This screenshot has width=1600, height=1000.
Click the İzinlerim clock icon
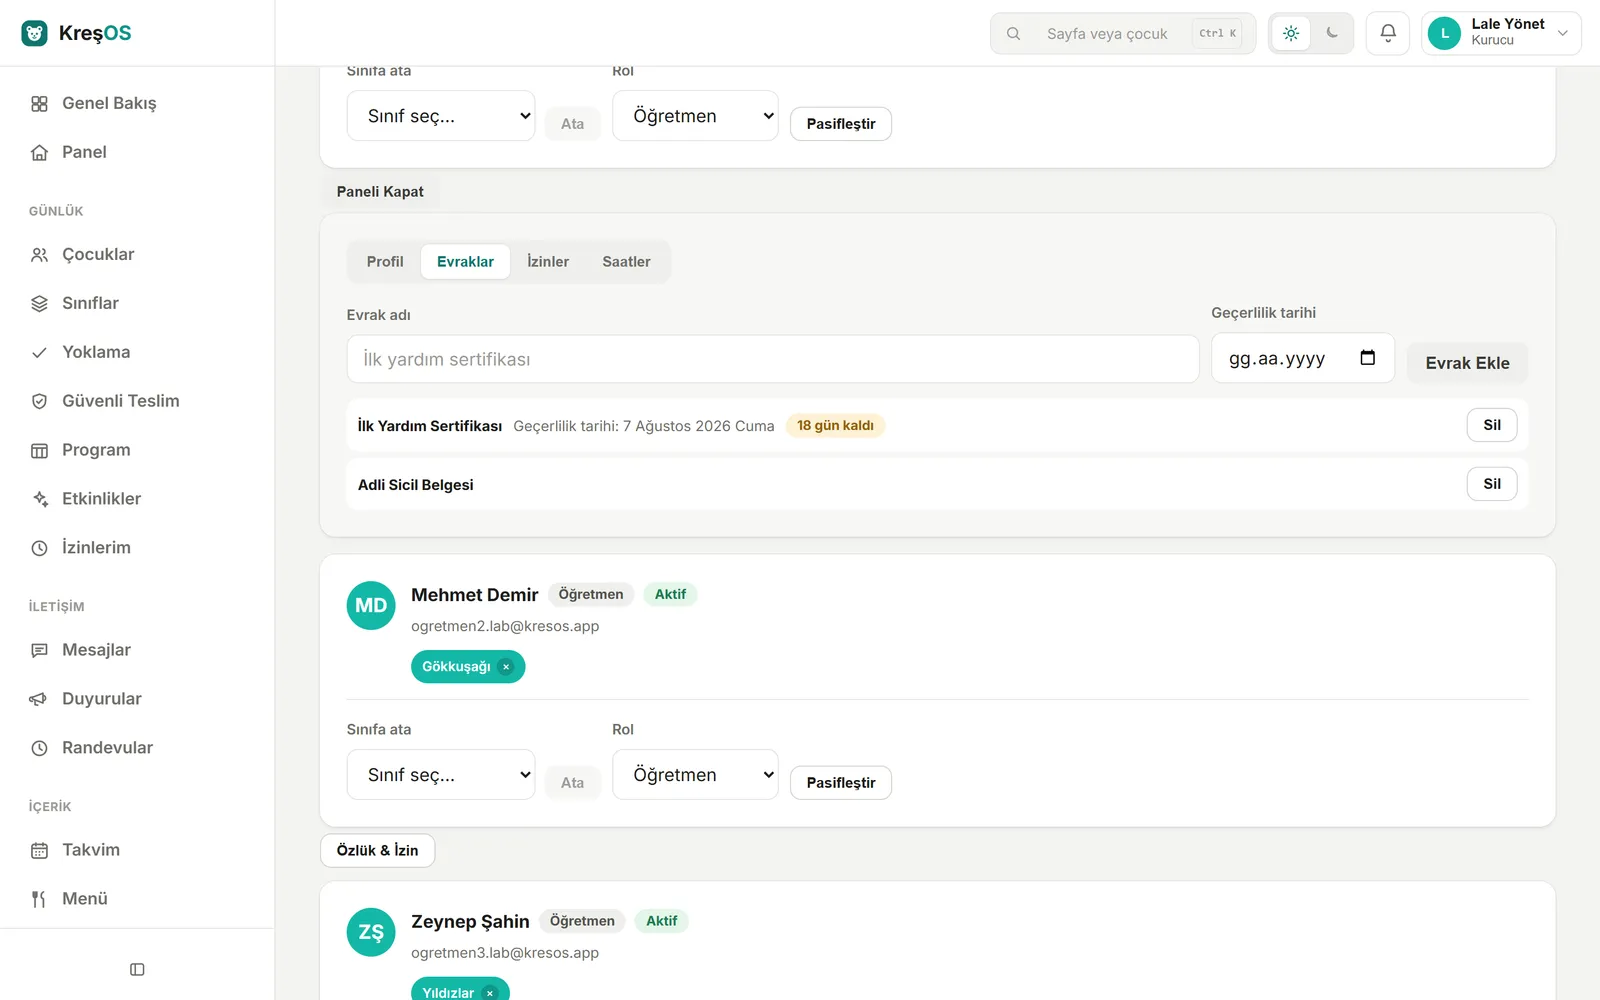(39, 549)
